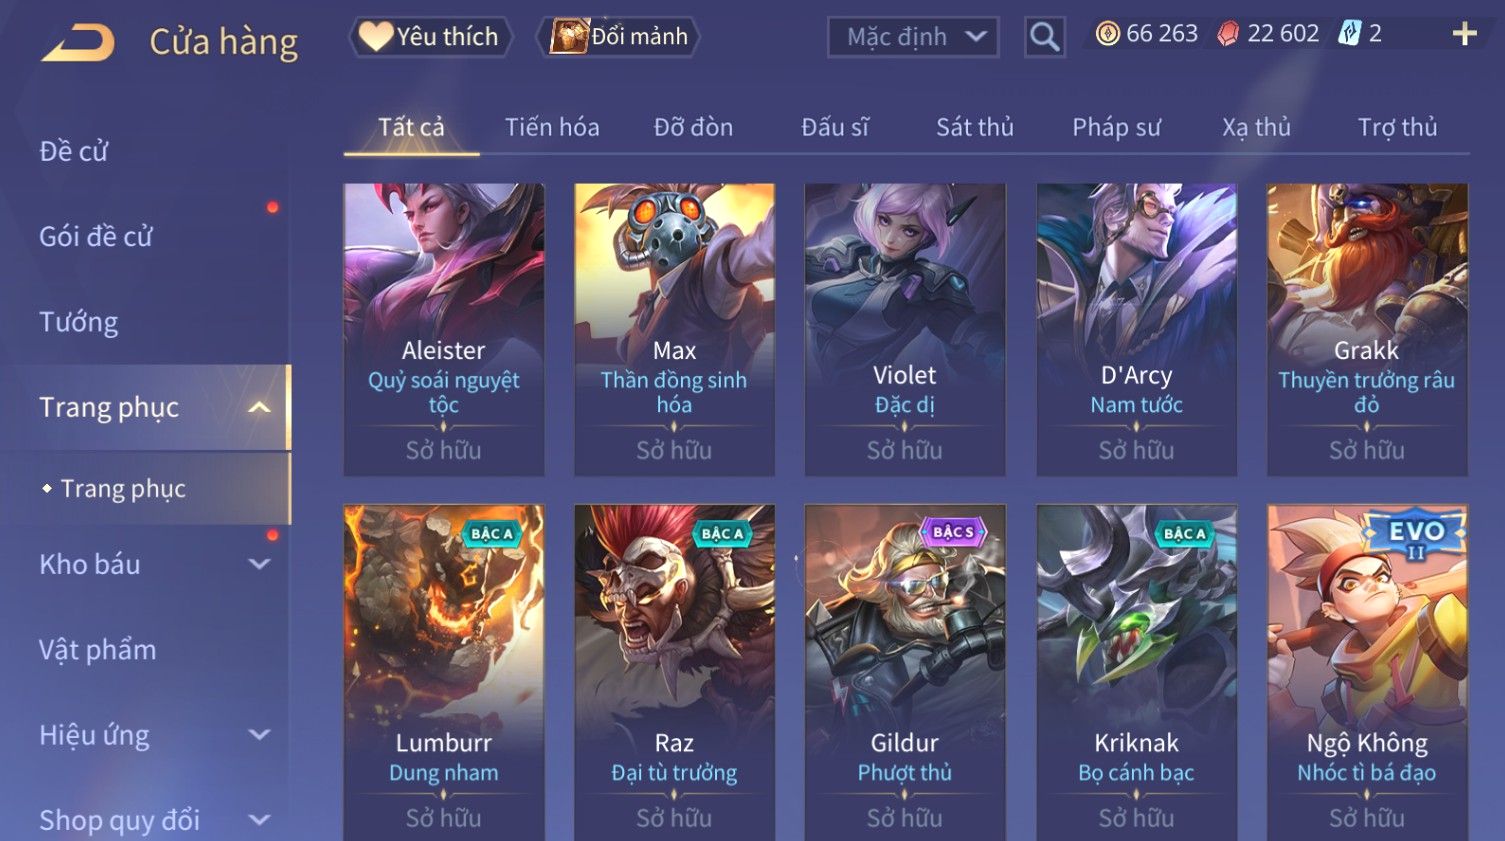Screen dimensions: 1505x841
Task: Open the Mặc định sort dropdown
Action: (913, 37)
